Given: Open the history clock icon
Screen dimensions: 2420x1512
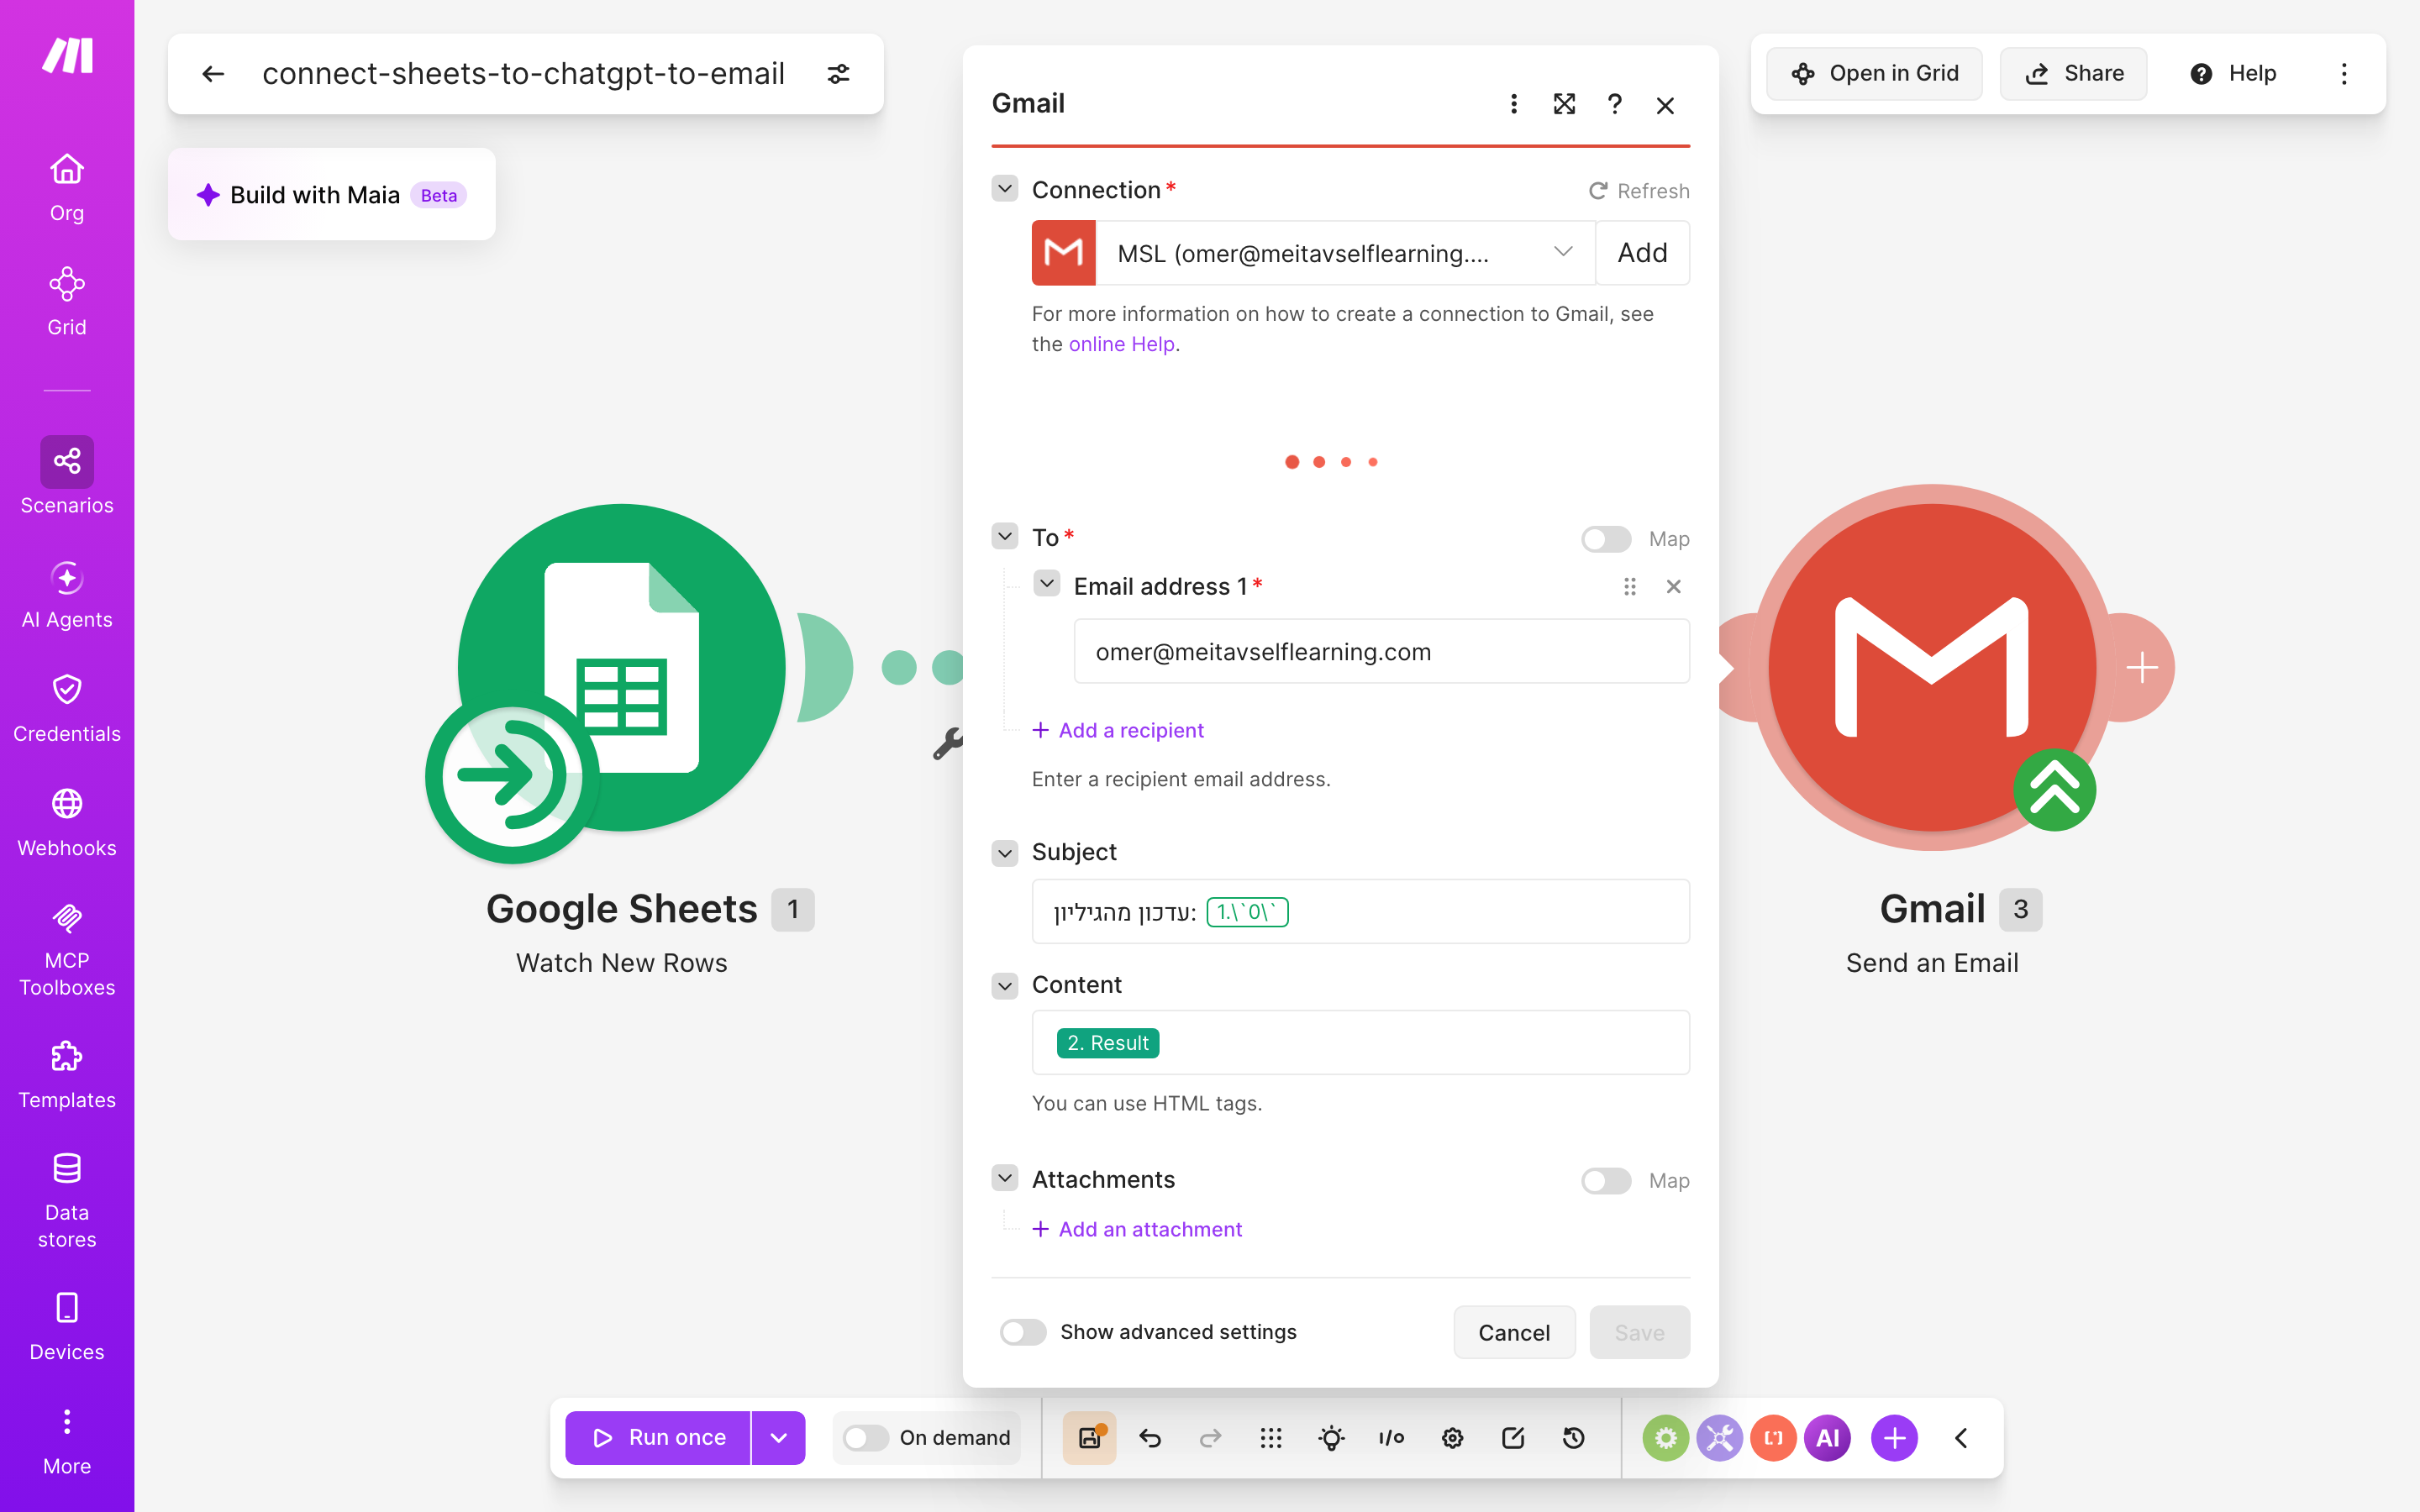Looking at the screenshot, I should coord(1573,1438).
